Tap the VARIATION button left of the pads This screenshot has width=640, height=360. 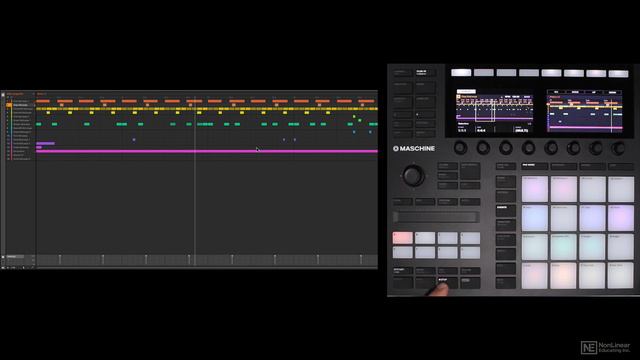[506, 225]
